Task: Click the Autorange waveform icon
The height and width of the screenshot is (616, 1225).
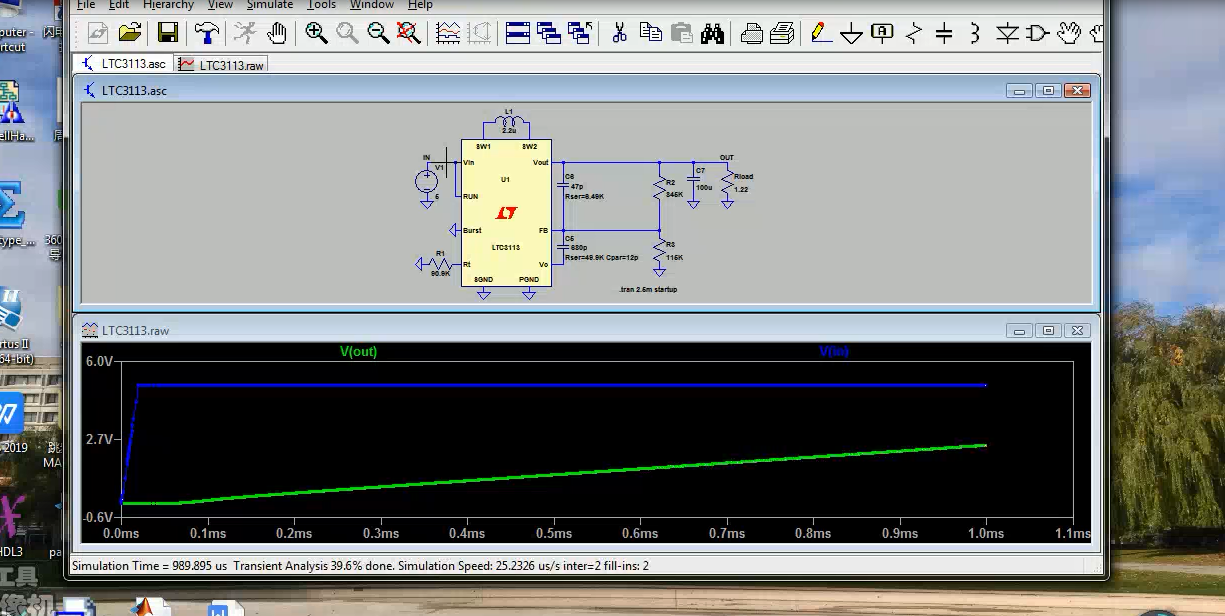Action: 448,33
